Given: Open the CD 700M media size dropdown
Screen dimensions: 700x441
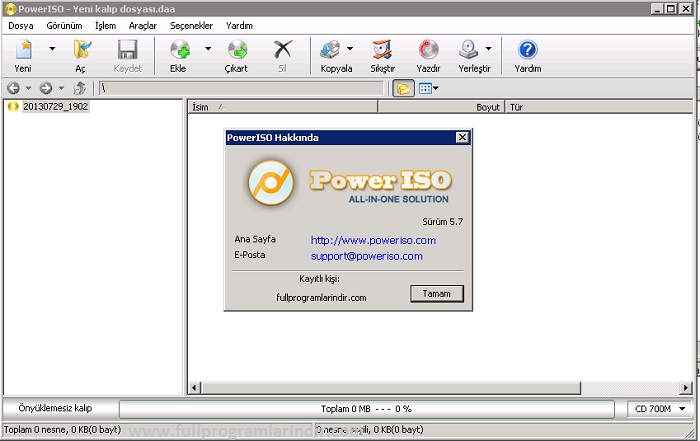Looking at the screenshot, I should [661, 409].
